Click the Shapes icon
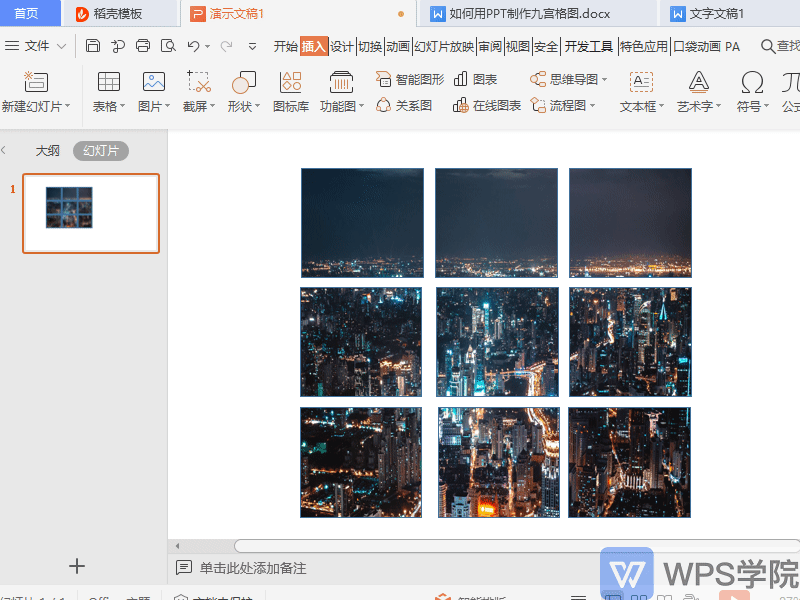The width and height of the screenshot is (800, 600). [243, 82]
